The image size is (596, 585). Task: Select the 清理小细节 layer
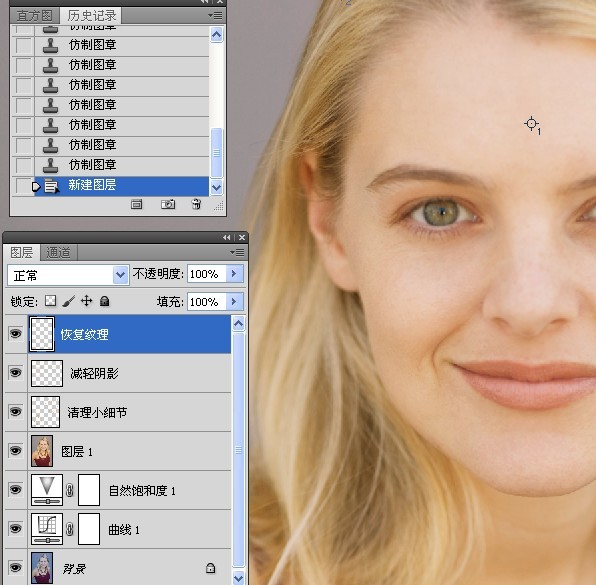(129, 412)
